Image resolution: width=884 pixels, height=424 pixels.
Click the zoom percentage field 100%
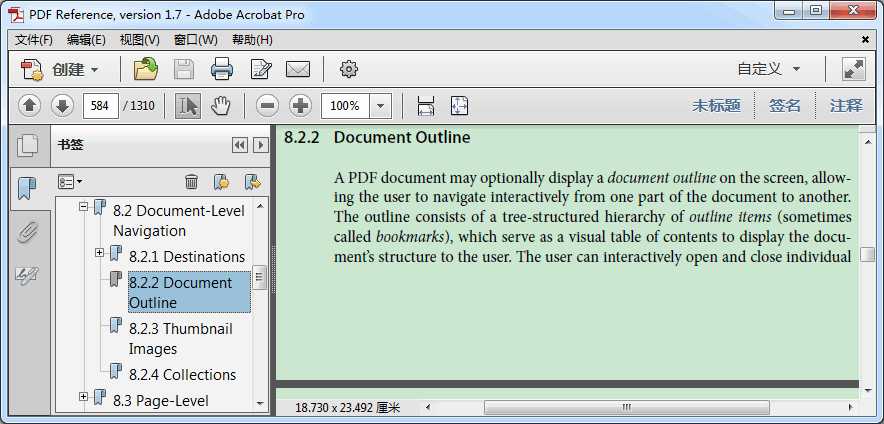click(345, 105)
